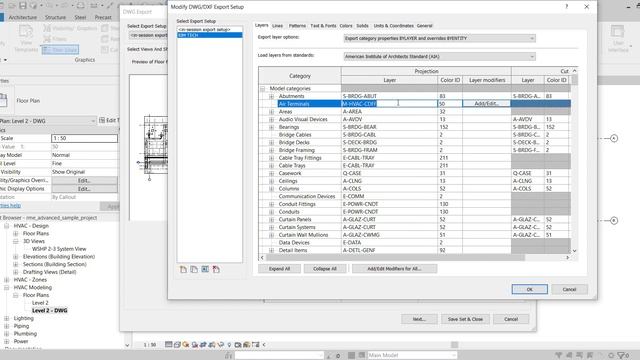Collapse the Model categories node
The image size is (640, 360).
point(263,89)
